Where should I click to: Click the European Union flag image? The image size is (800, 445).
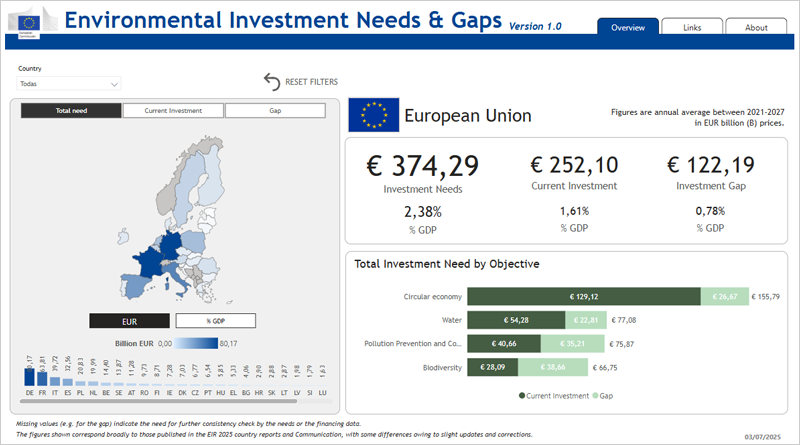(373, 115)
